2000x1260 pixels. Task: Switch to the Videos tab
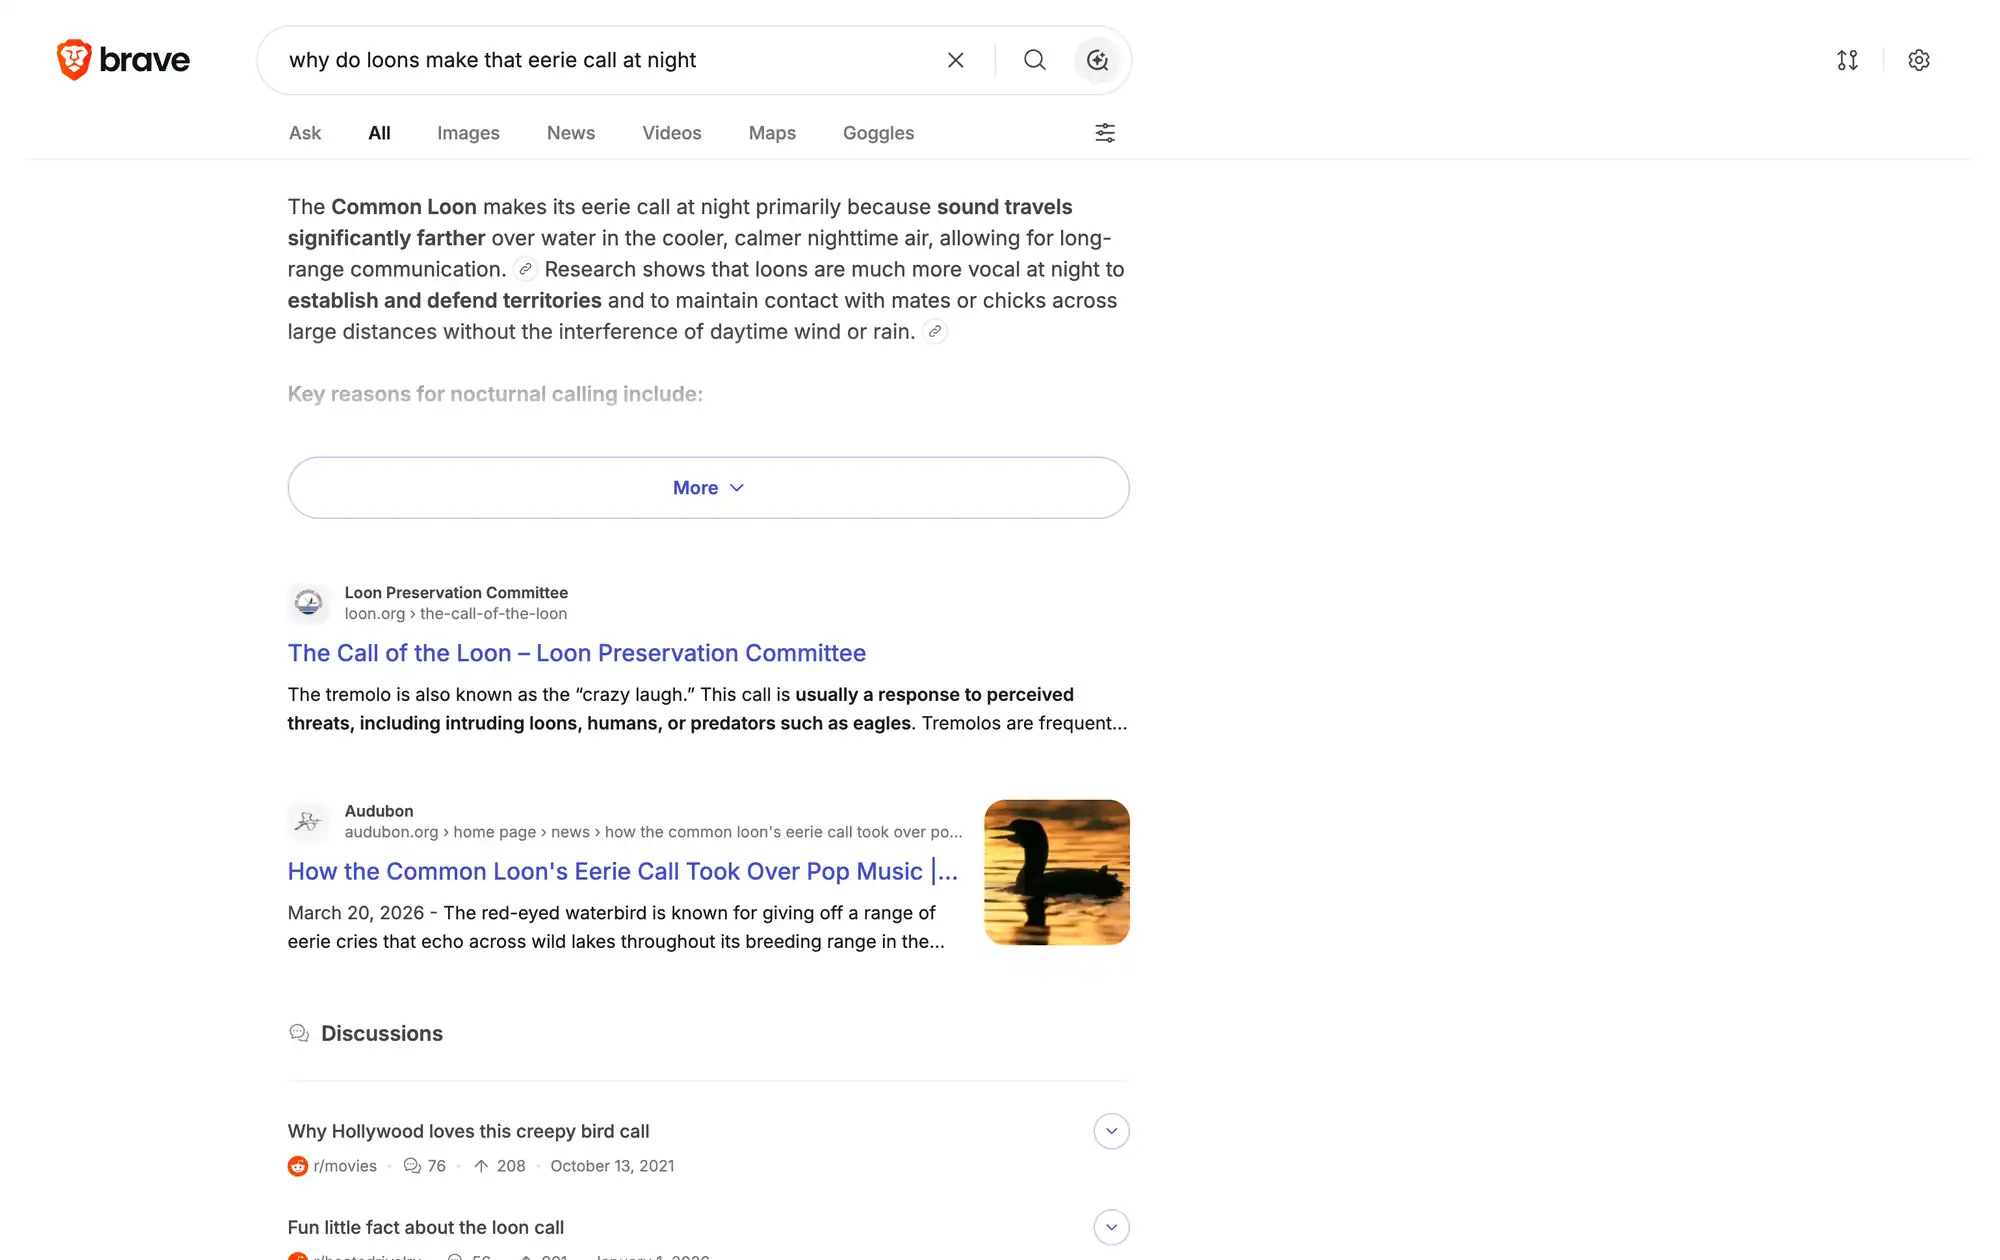[672, 133]
